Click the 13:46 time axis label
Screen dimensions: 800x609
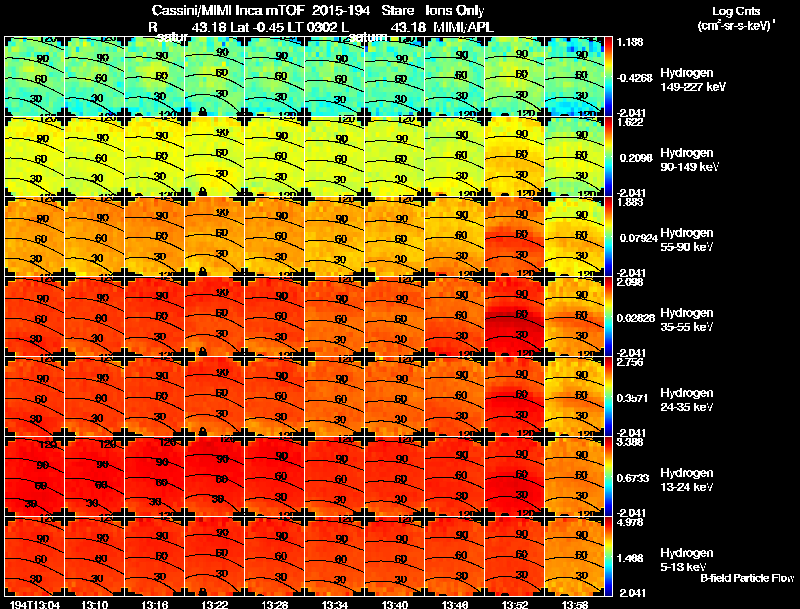tap(455, 604)
